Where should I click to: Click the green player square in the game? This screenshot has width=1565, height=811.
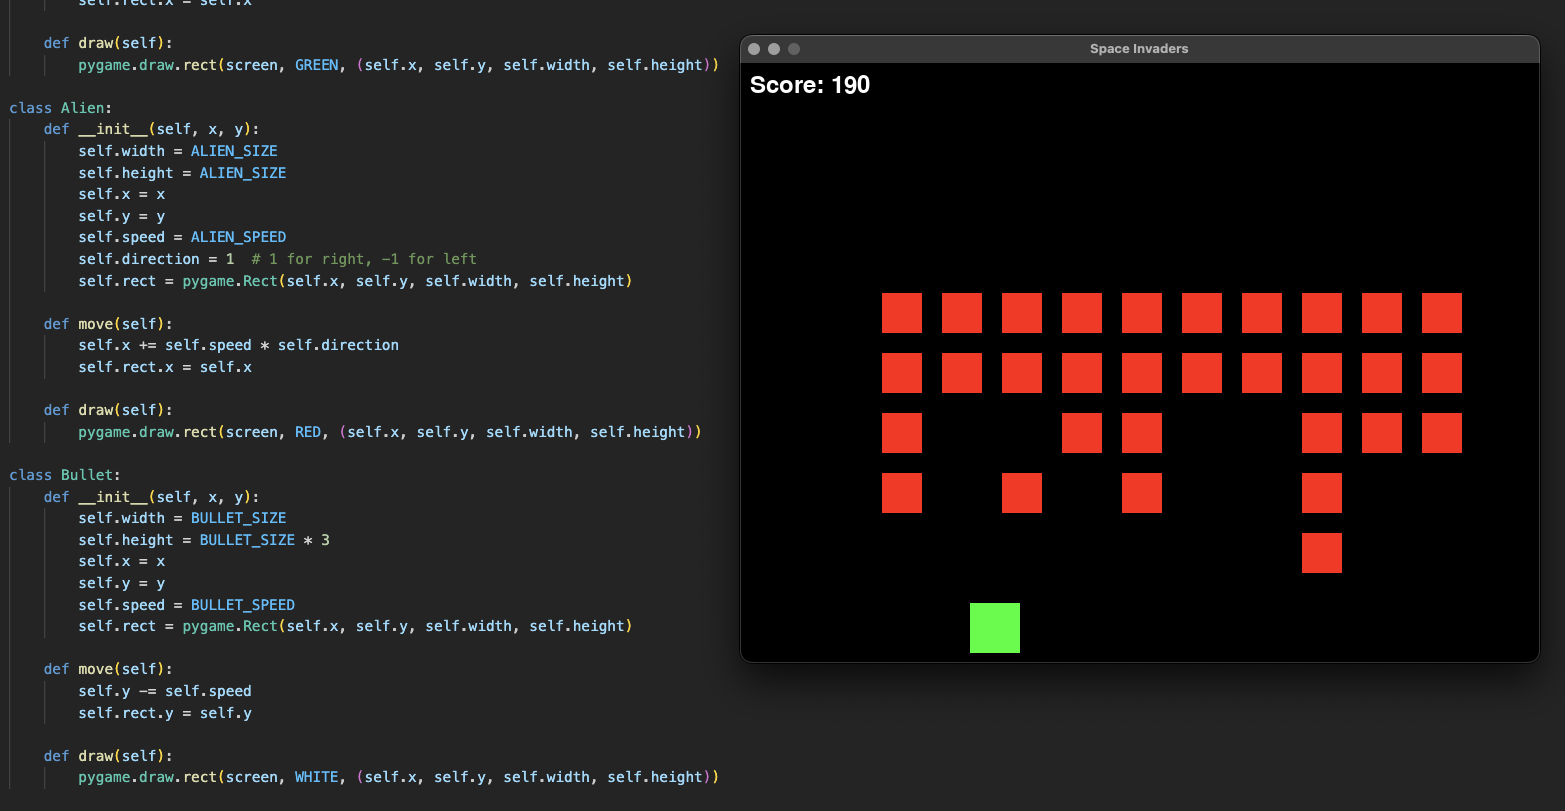coord(995,628)
